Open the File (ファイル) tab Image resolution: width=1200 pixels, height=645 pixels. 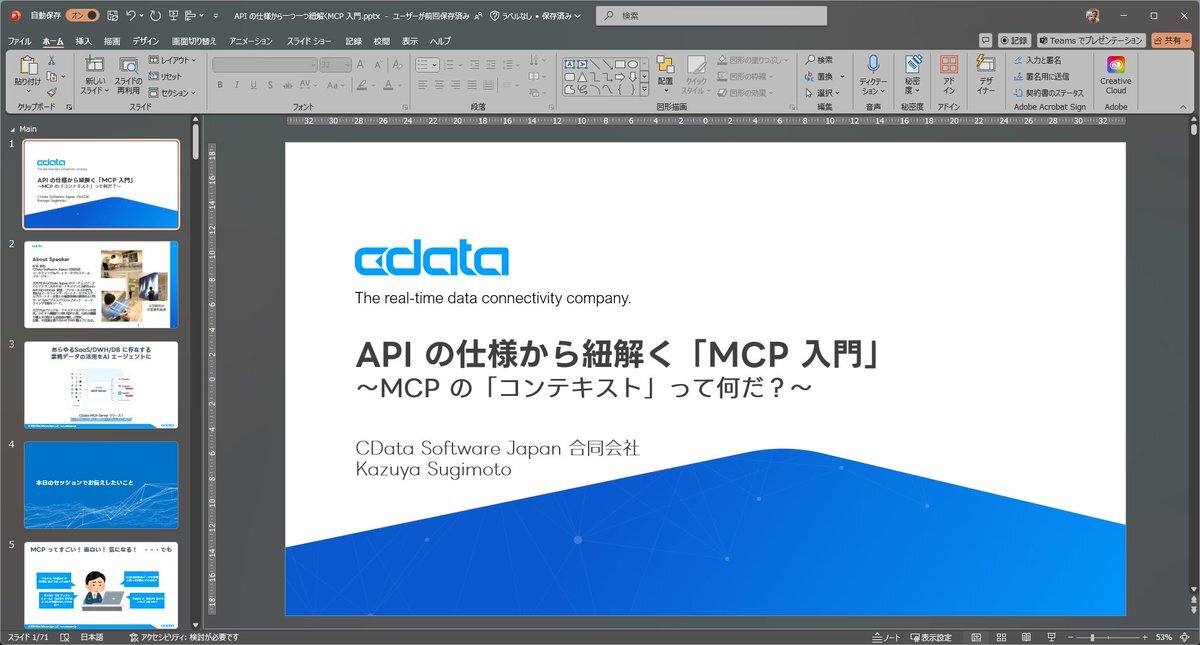pos(19,41)
